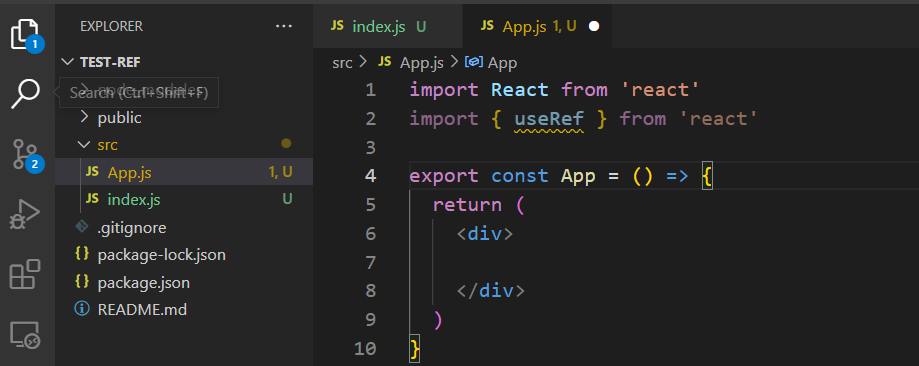
Task: Click the closing brace on line 10
Action: click(415, 348)
